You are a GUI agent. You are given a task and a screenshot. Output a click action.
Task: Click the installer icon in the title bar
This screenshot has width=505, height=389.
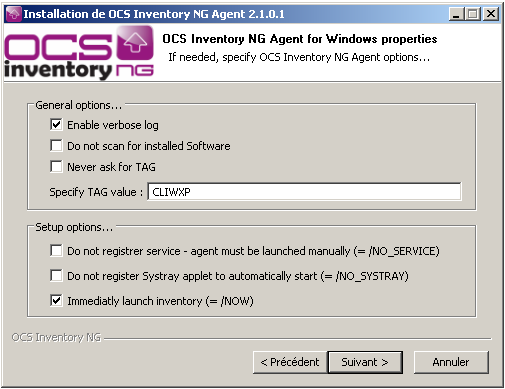click(x=14, y=14)
